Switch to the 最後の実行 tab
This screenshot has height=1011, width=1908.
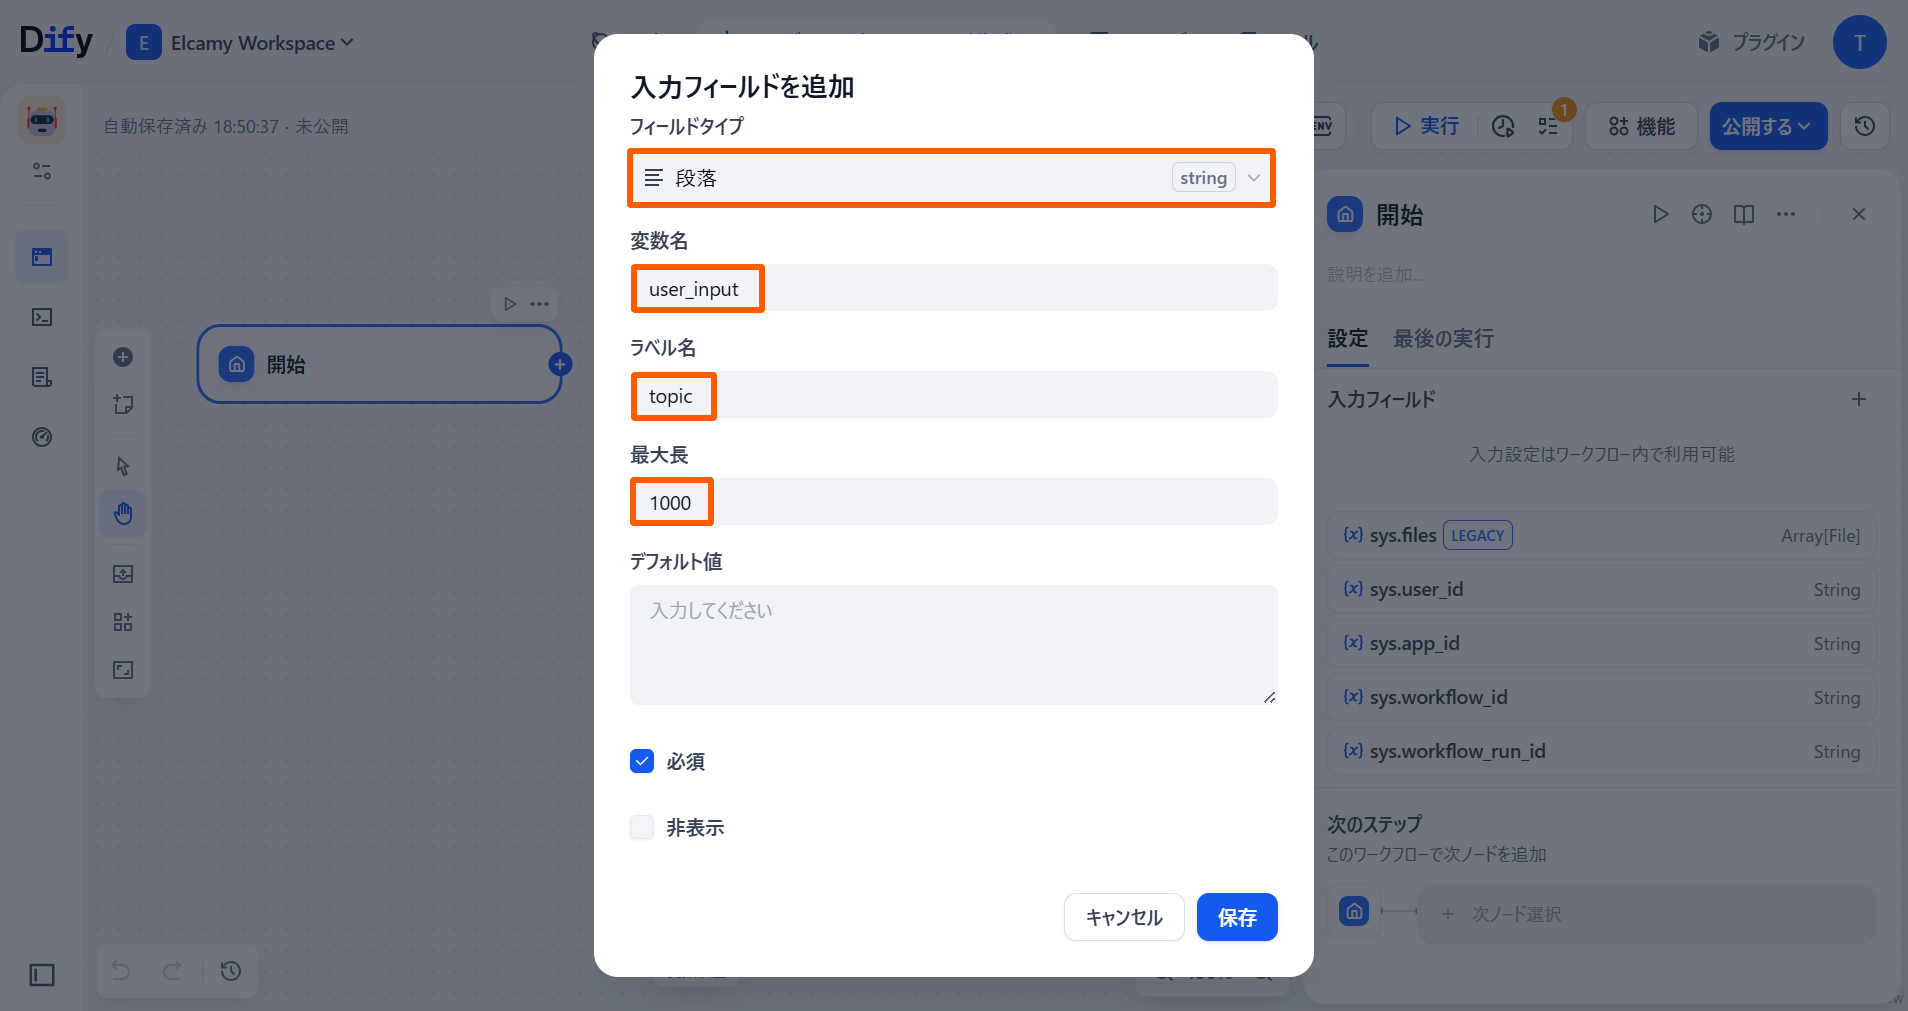(x=1443, y=339)
